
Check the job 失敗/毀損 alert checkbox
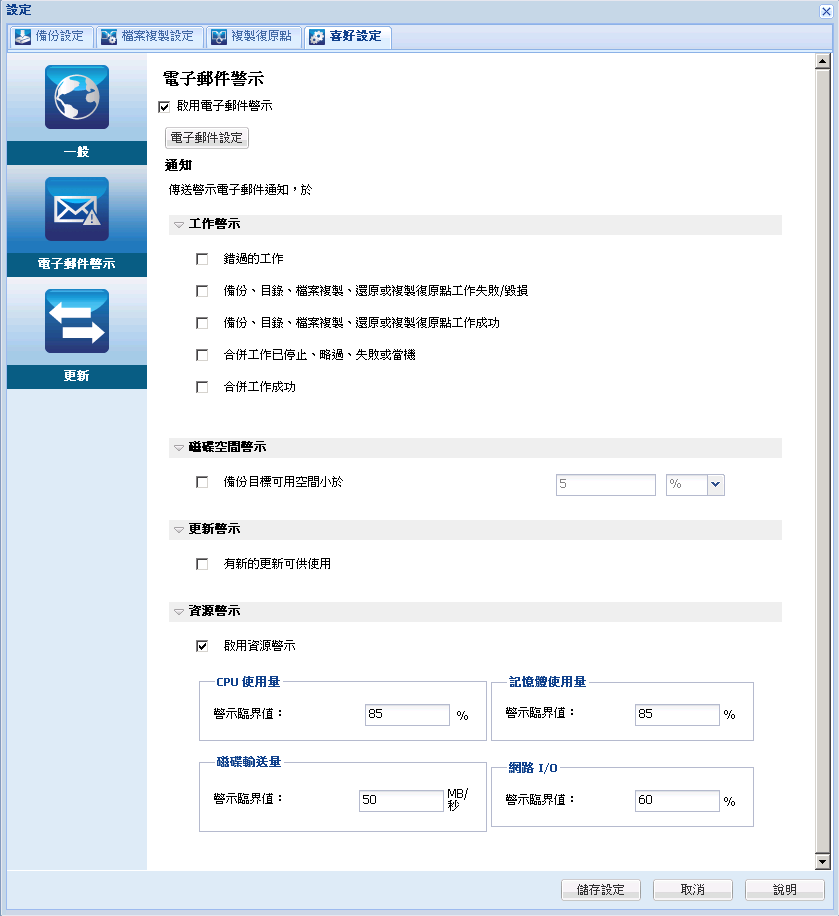(202, 291)
